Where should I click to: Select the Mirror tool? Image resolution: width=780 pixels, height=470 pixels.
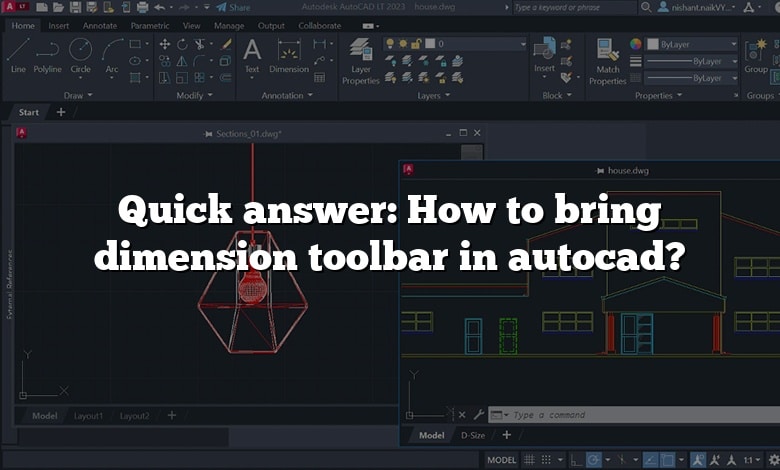point(182,61)
